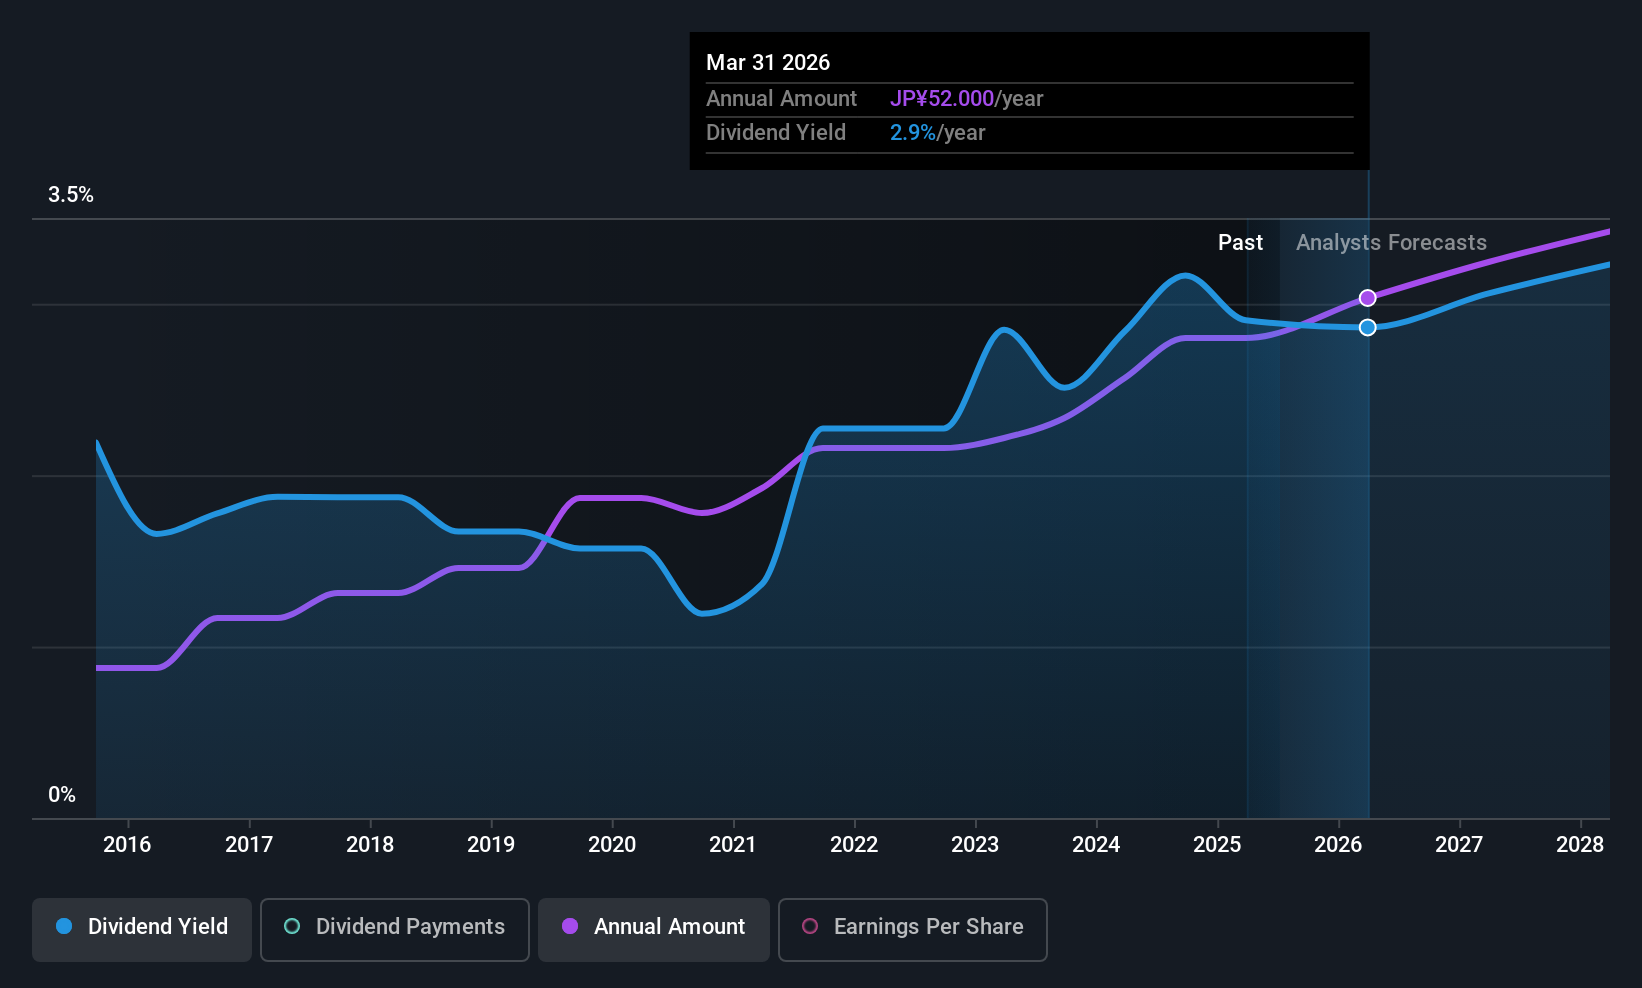Image resolution: width=1642 pixels, height=988 pixels.
Task: Click the 2.9%/year tooltip value
Action: (x=937, y=133)
